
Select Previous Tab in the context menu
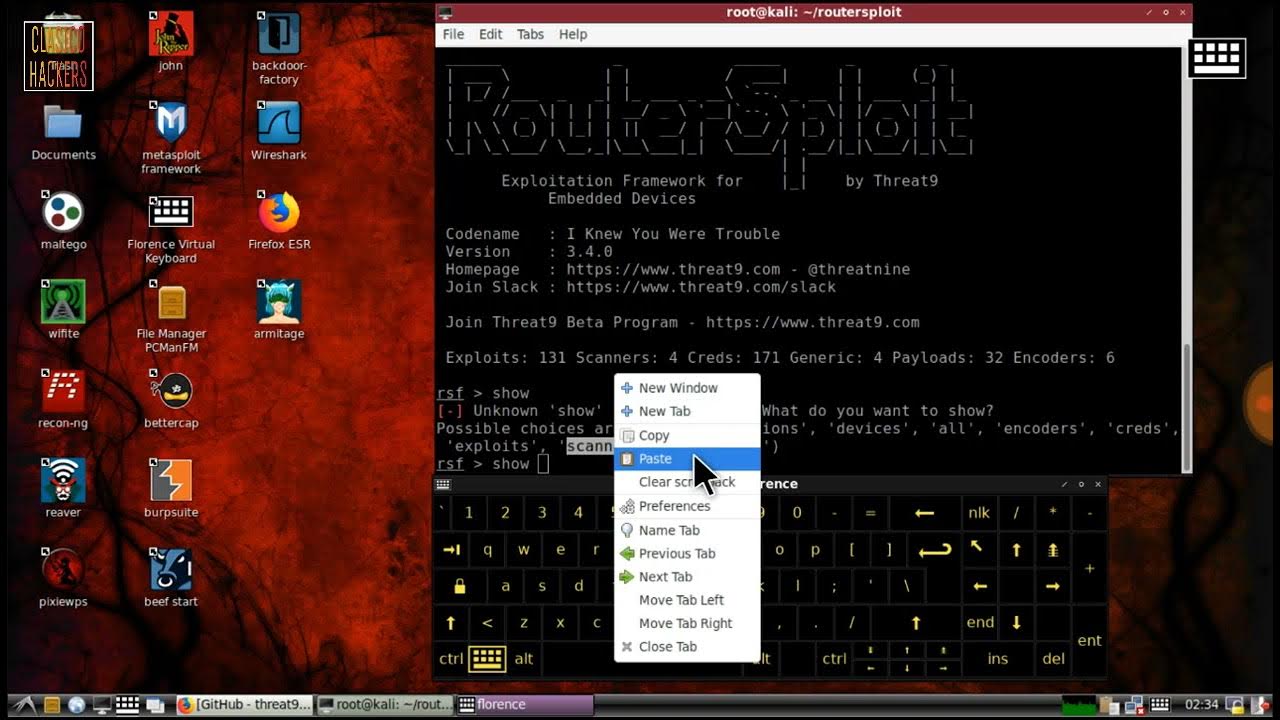(x=687, y=553)
